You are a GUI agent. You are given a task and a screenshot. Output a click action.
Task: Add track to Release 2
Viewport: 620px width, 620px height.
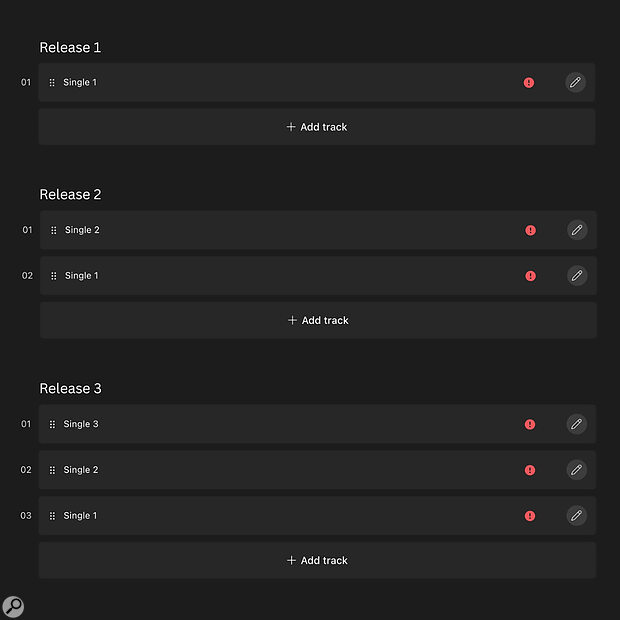point(318,320)
